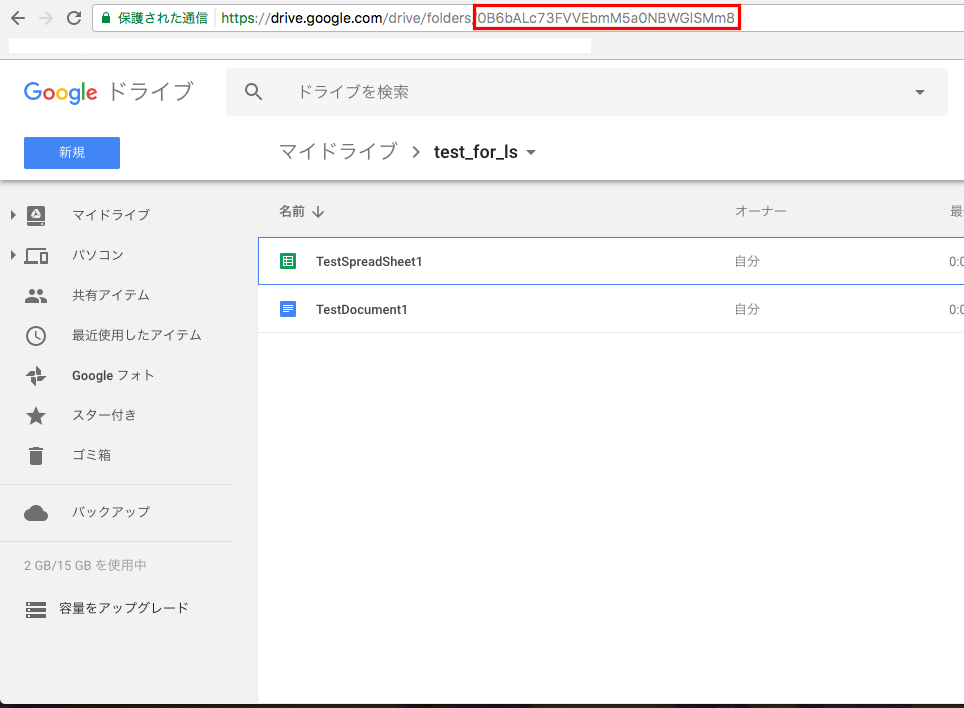Open the trash (ゴミ箱) icon
964x708 pixels.
click(36, 455)
